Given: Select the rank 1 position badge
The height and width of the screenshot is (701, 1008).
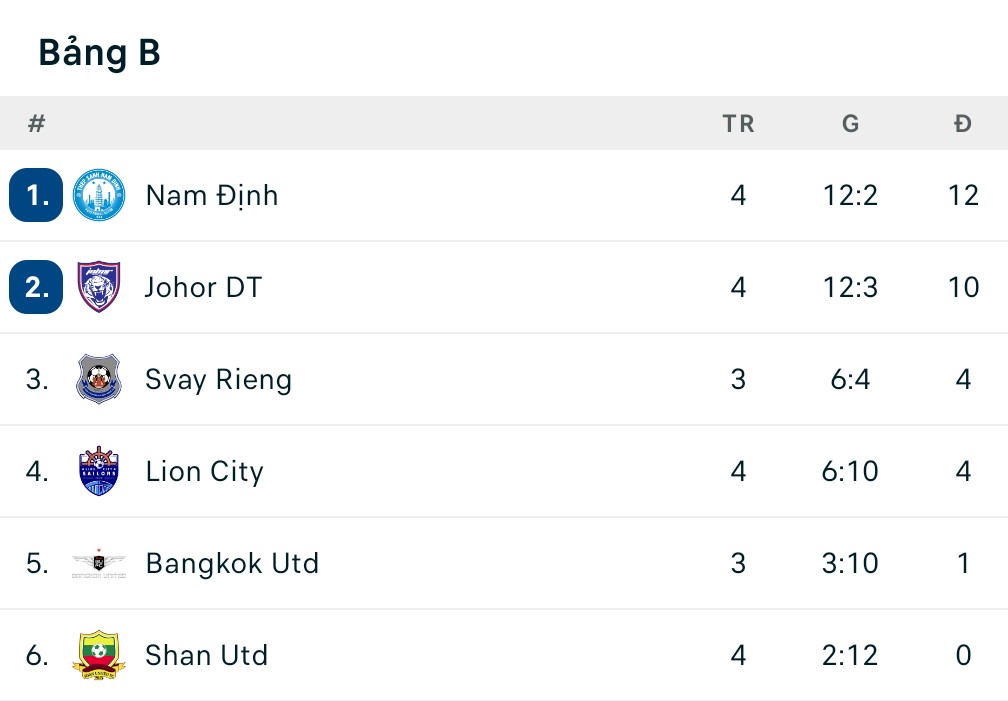Looking at the screenshot, I should coord(36,195).
